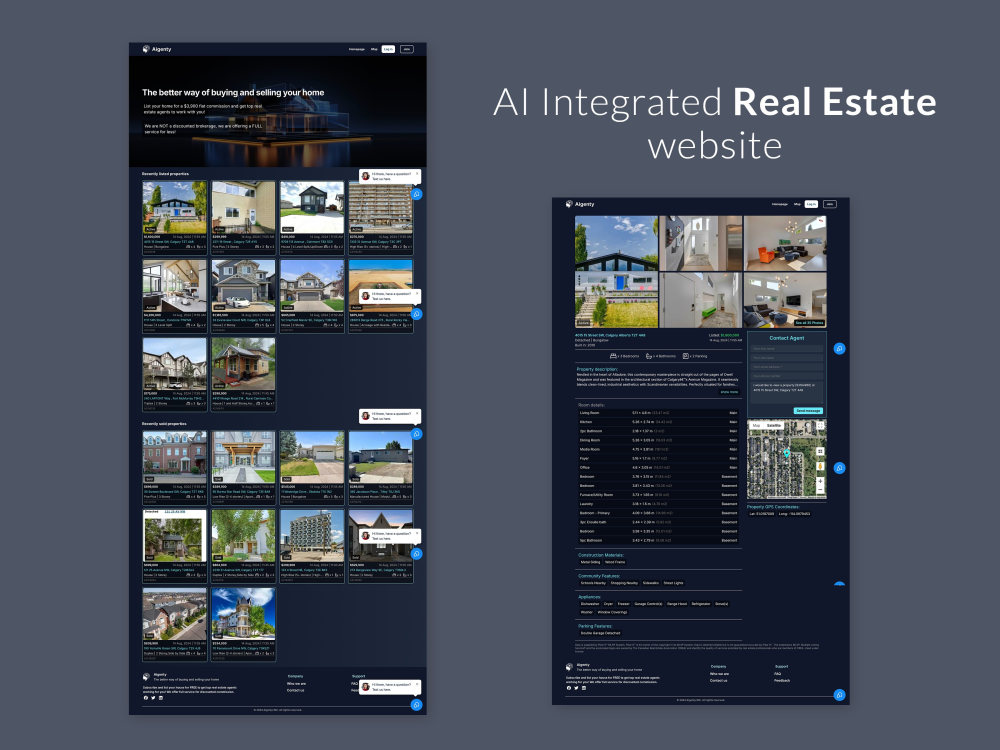The height and width of the screenshot is (750, 1000).
Task: Open chat bubble icon at detail page footer corner
Action: [x=839, y=695]
